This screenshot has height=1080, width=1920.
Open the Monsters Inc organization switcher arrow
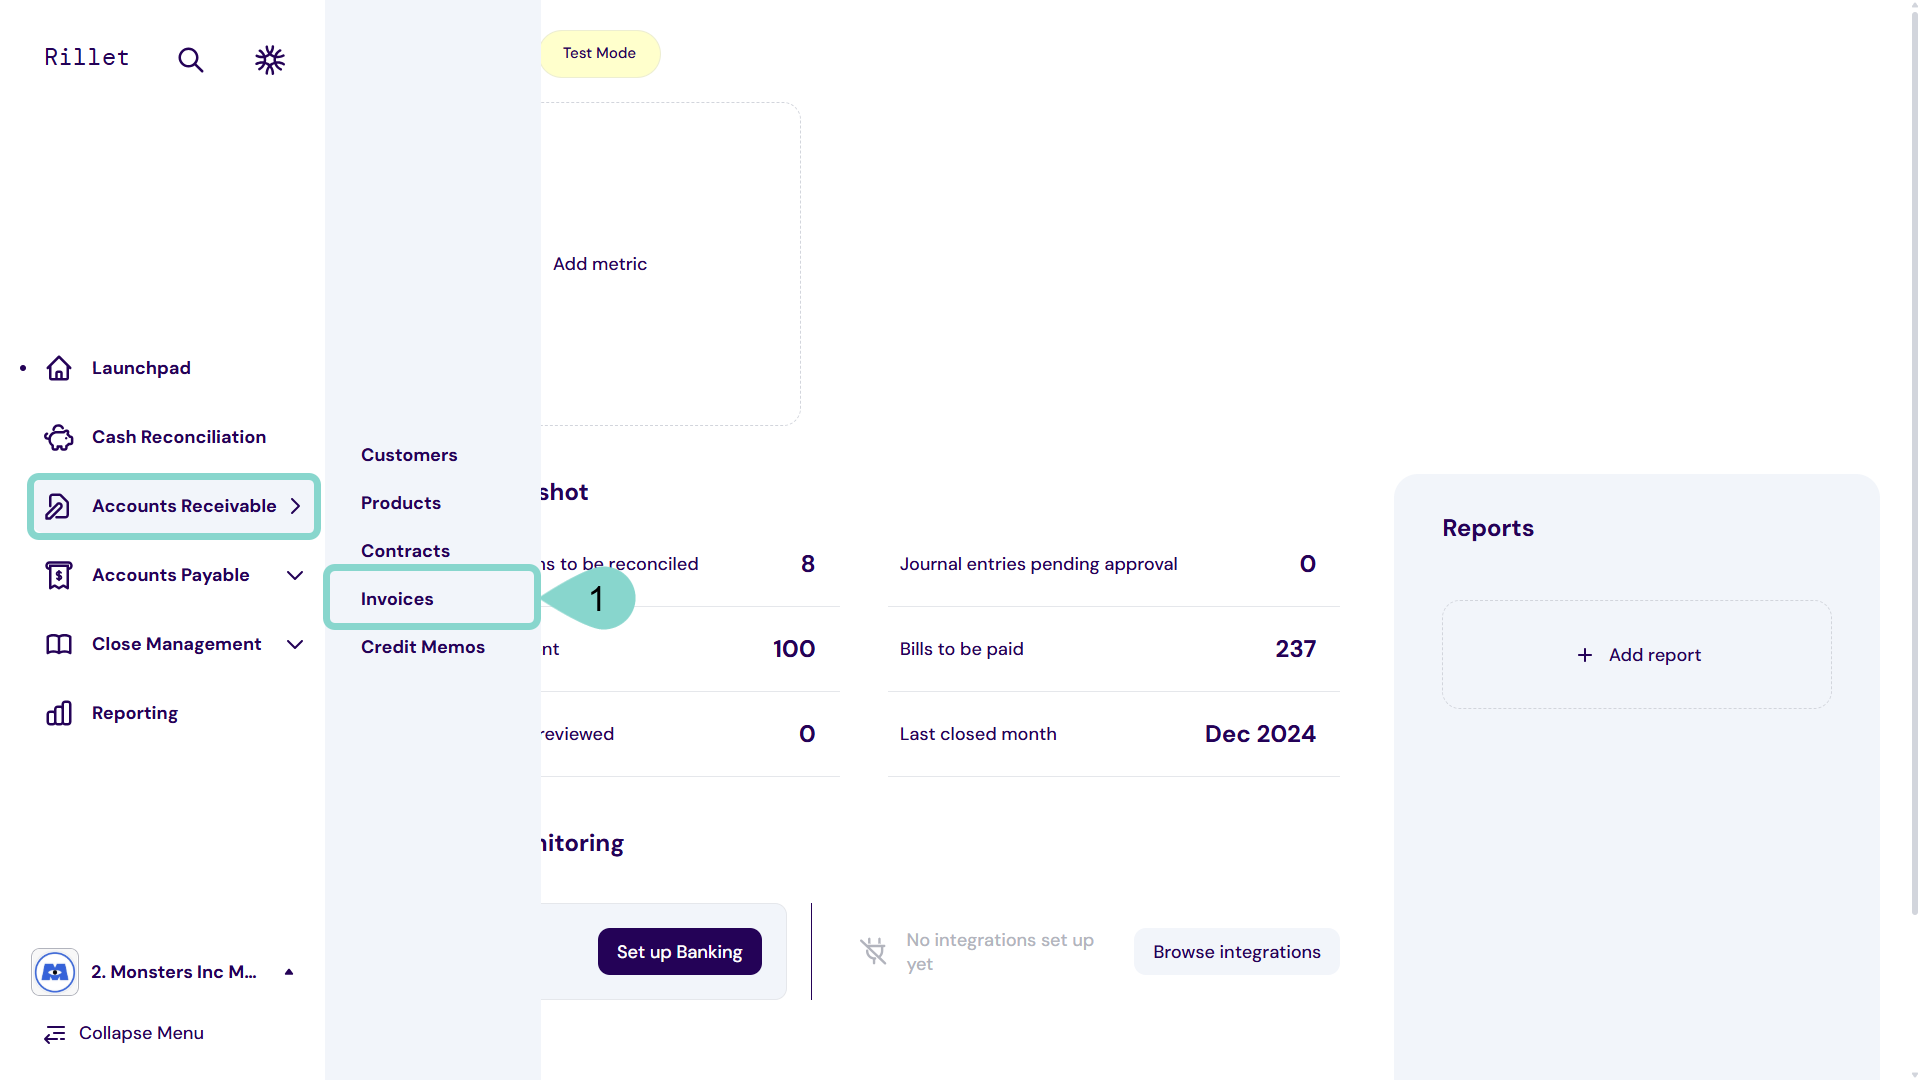[289, 972]
